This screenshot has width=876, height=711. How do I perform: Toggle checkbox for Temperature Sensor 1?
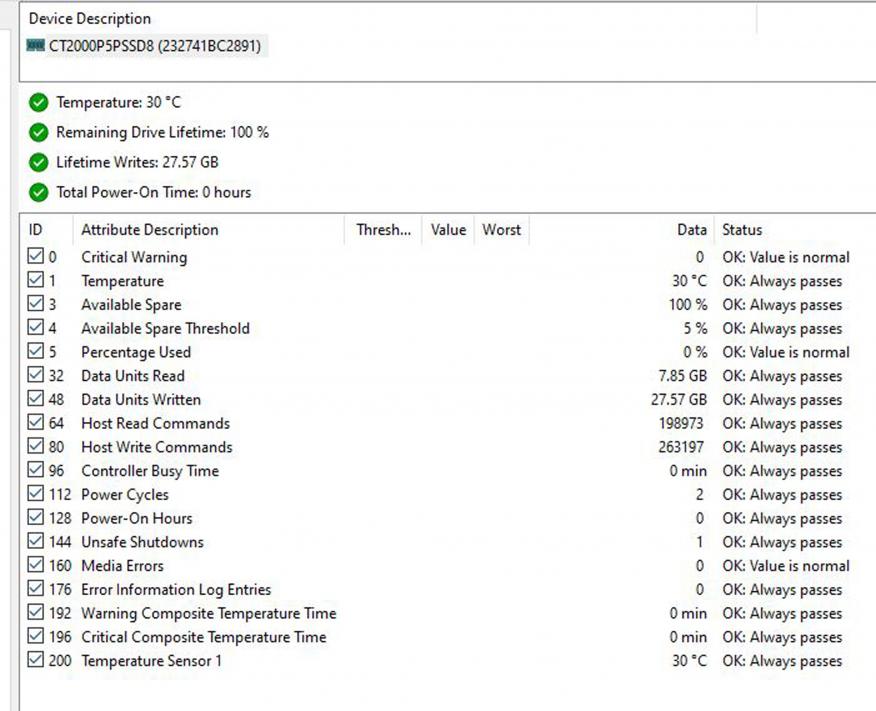(36, 661)
